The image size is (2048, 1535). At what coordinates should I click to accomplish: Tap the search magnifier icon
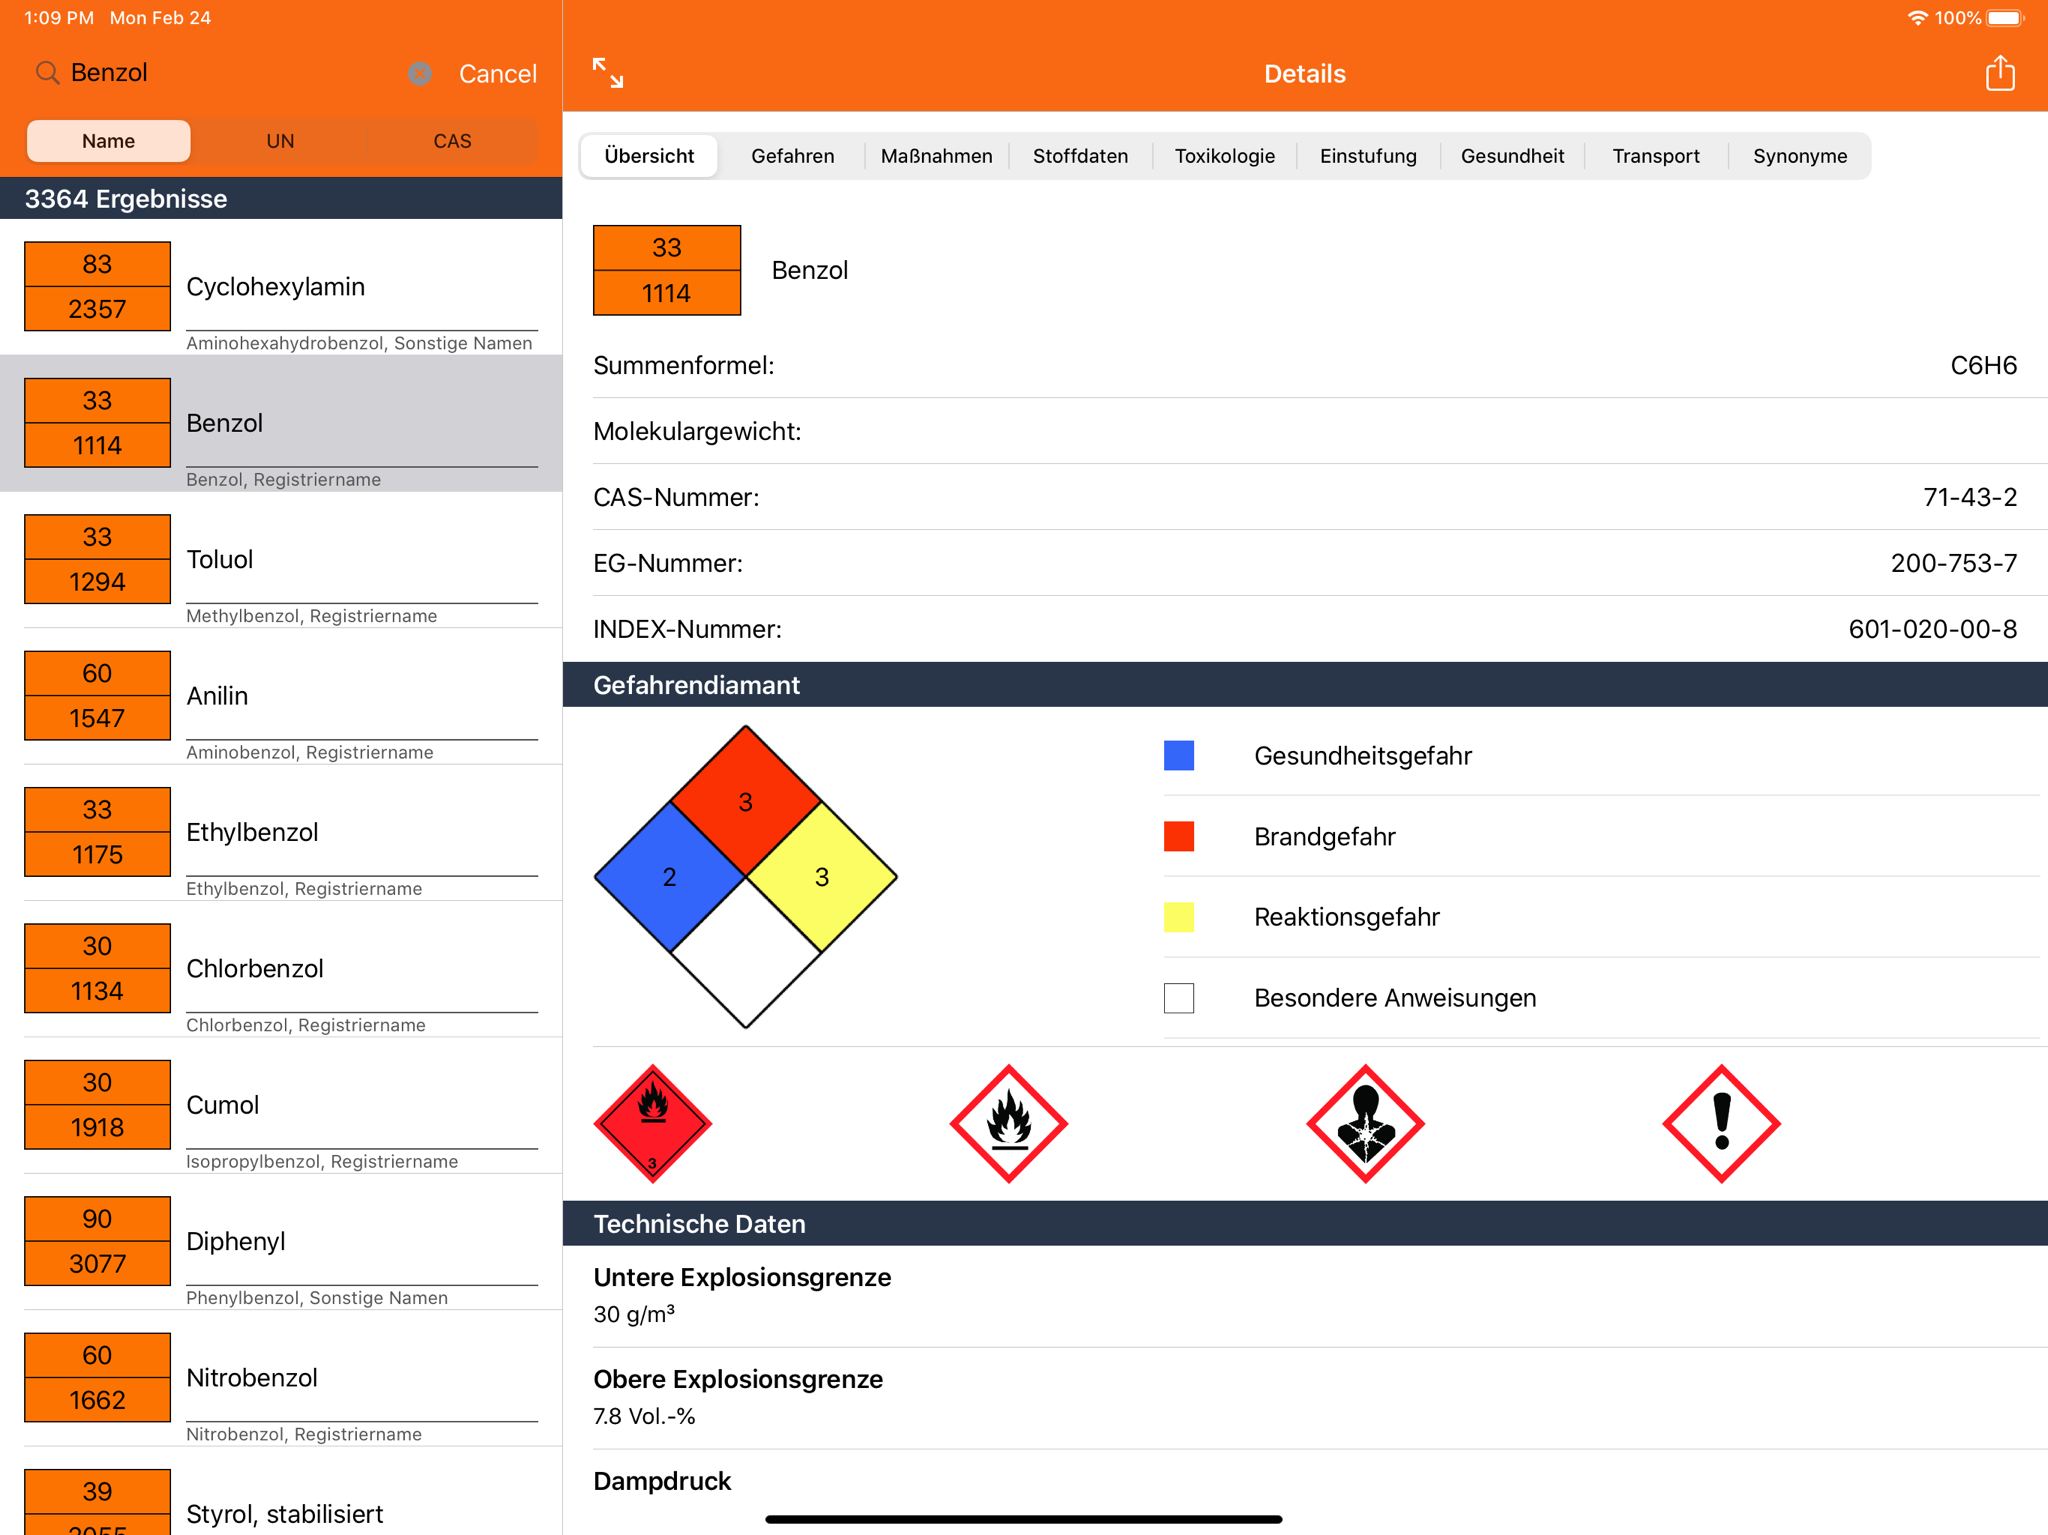47,73
